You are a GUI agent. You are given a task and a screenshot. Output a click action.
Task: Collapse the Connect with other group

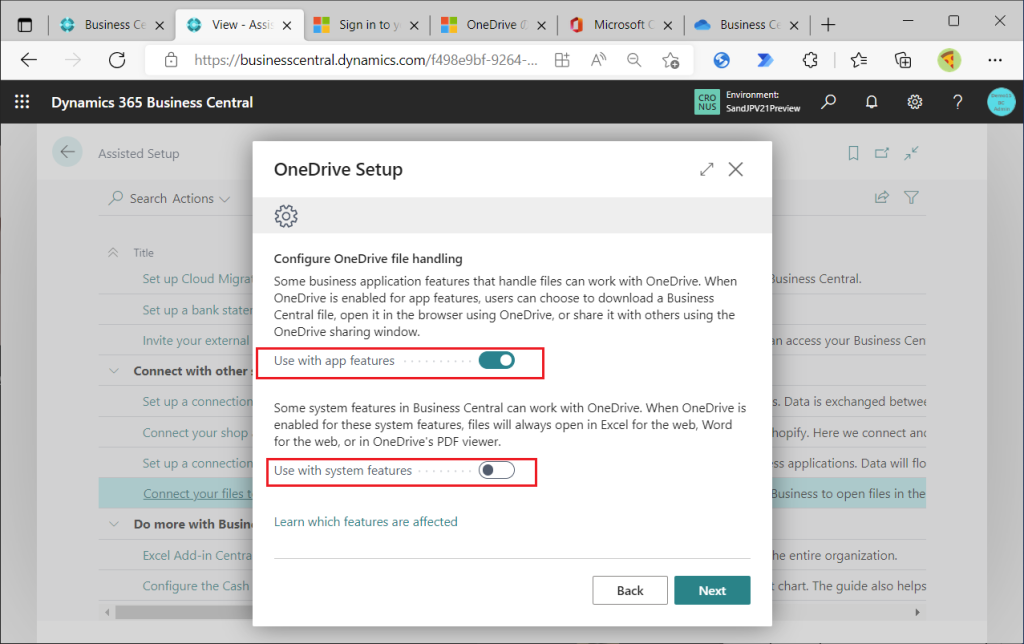tap(114, 371)
